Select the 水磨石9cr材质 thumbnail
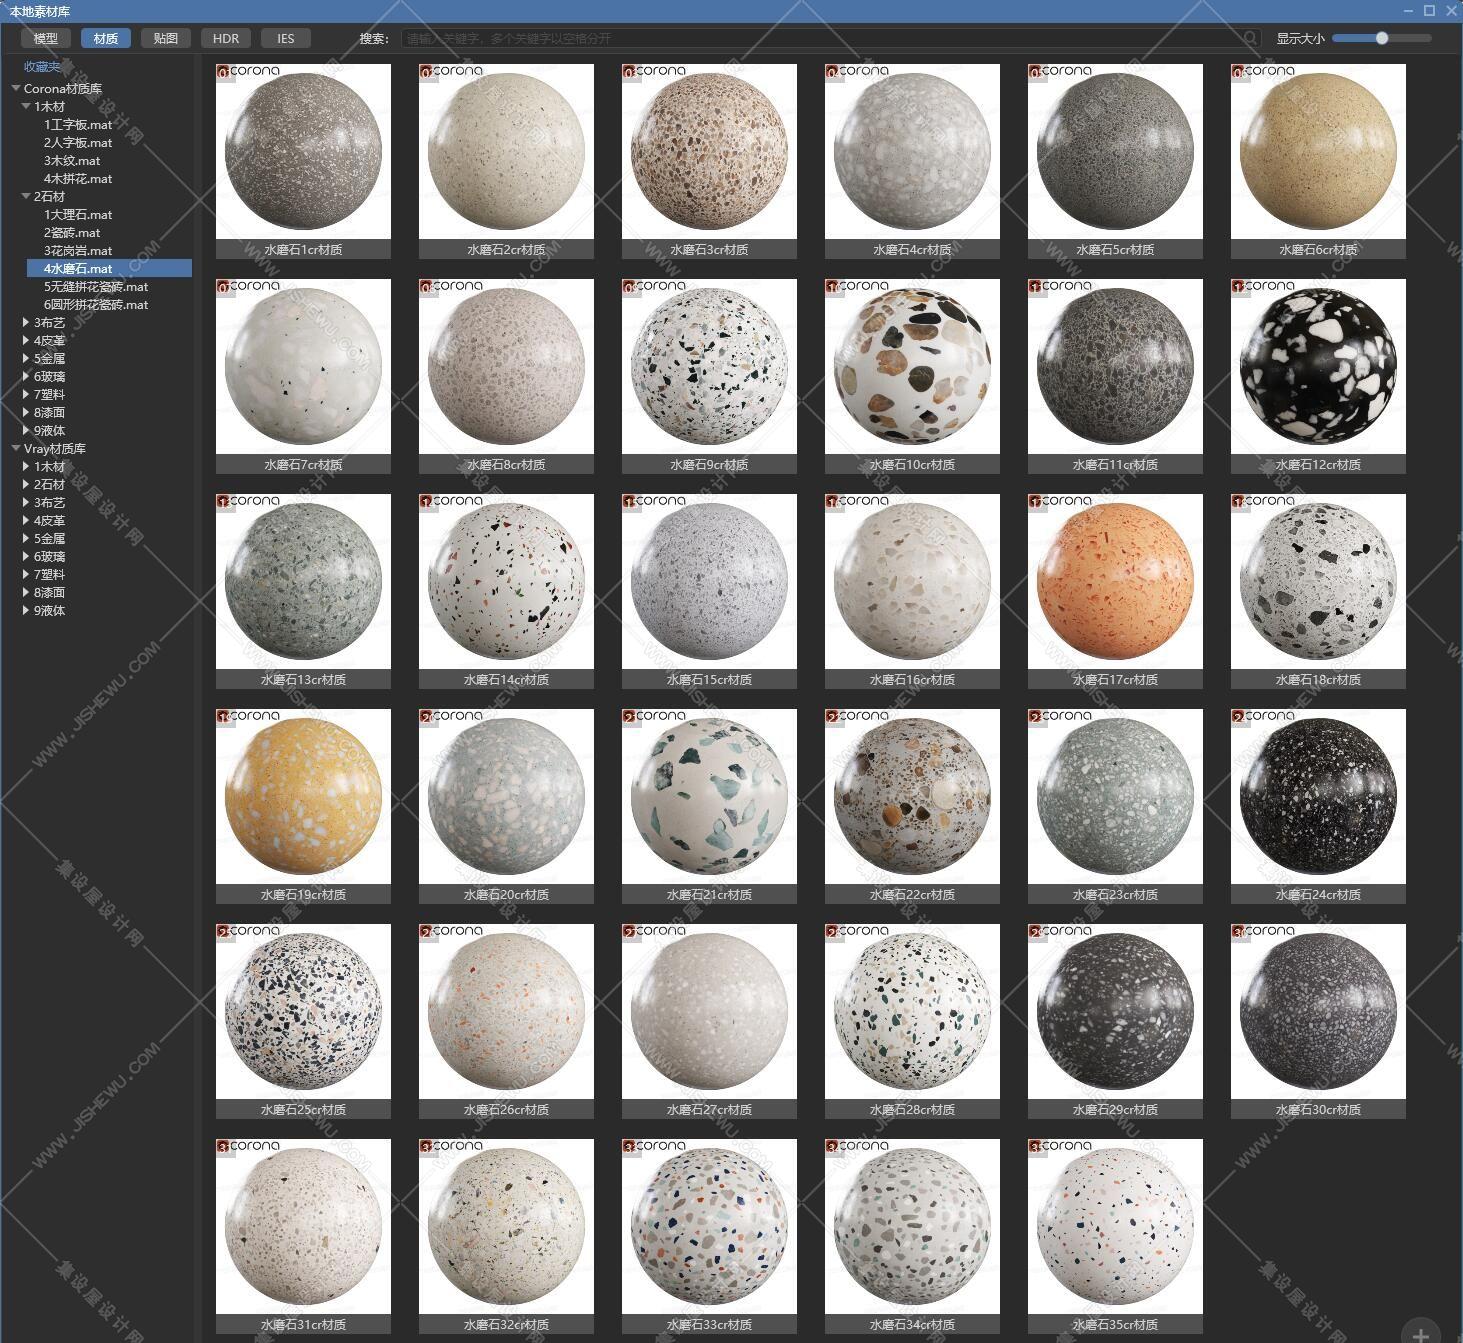 coord(709,367)
